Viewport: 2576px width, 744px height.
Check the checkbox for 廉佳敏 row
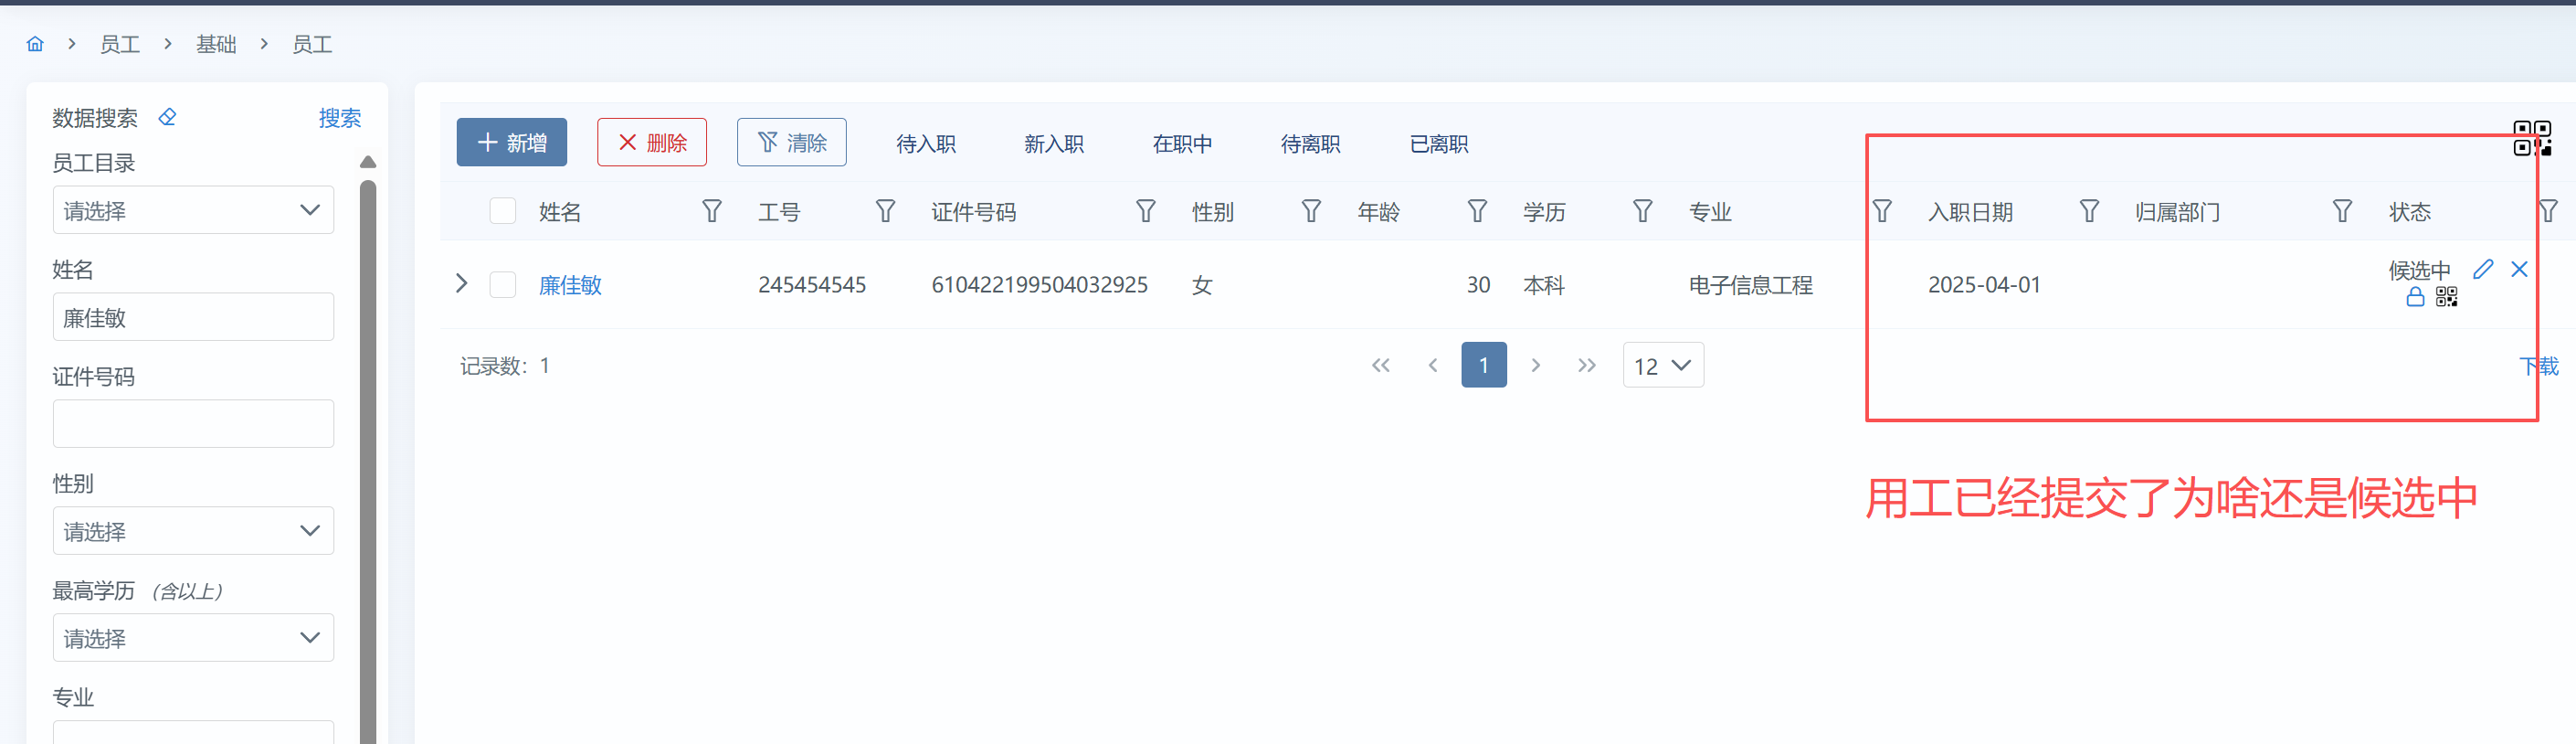point(502,285)
